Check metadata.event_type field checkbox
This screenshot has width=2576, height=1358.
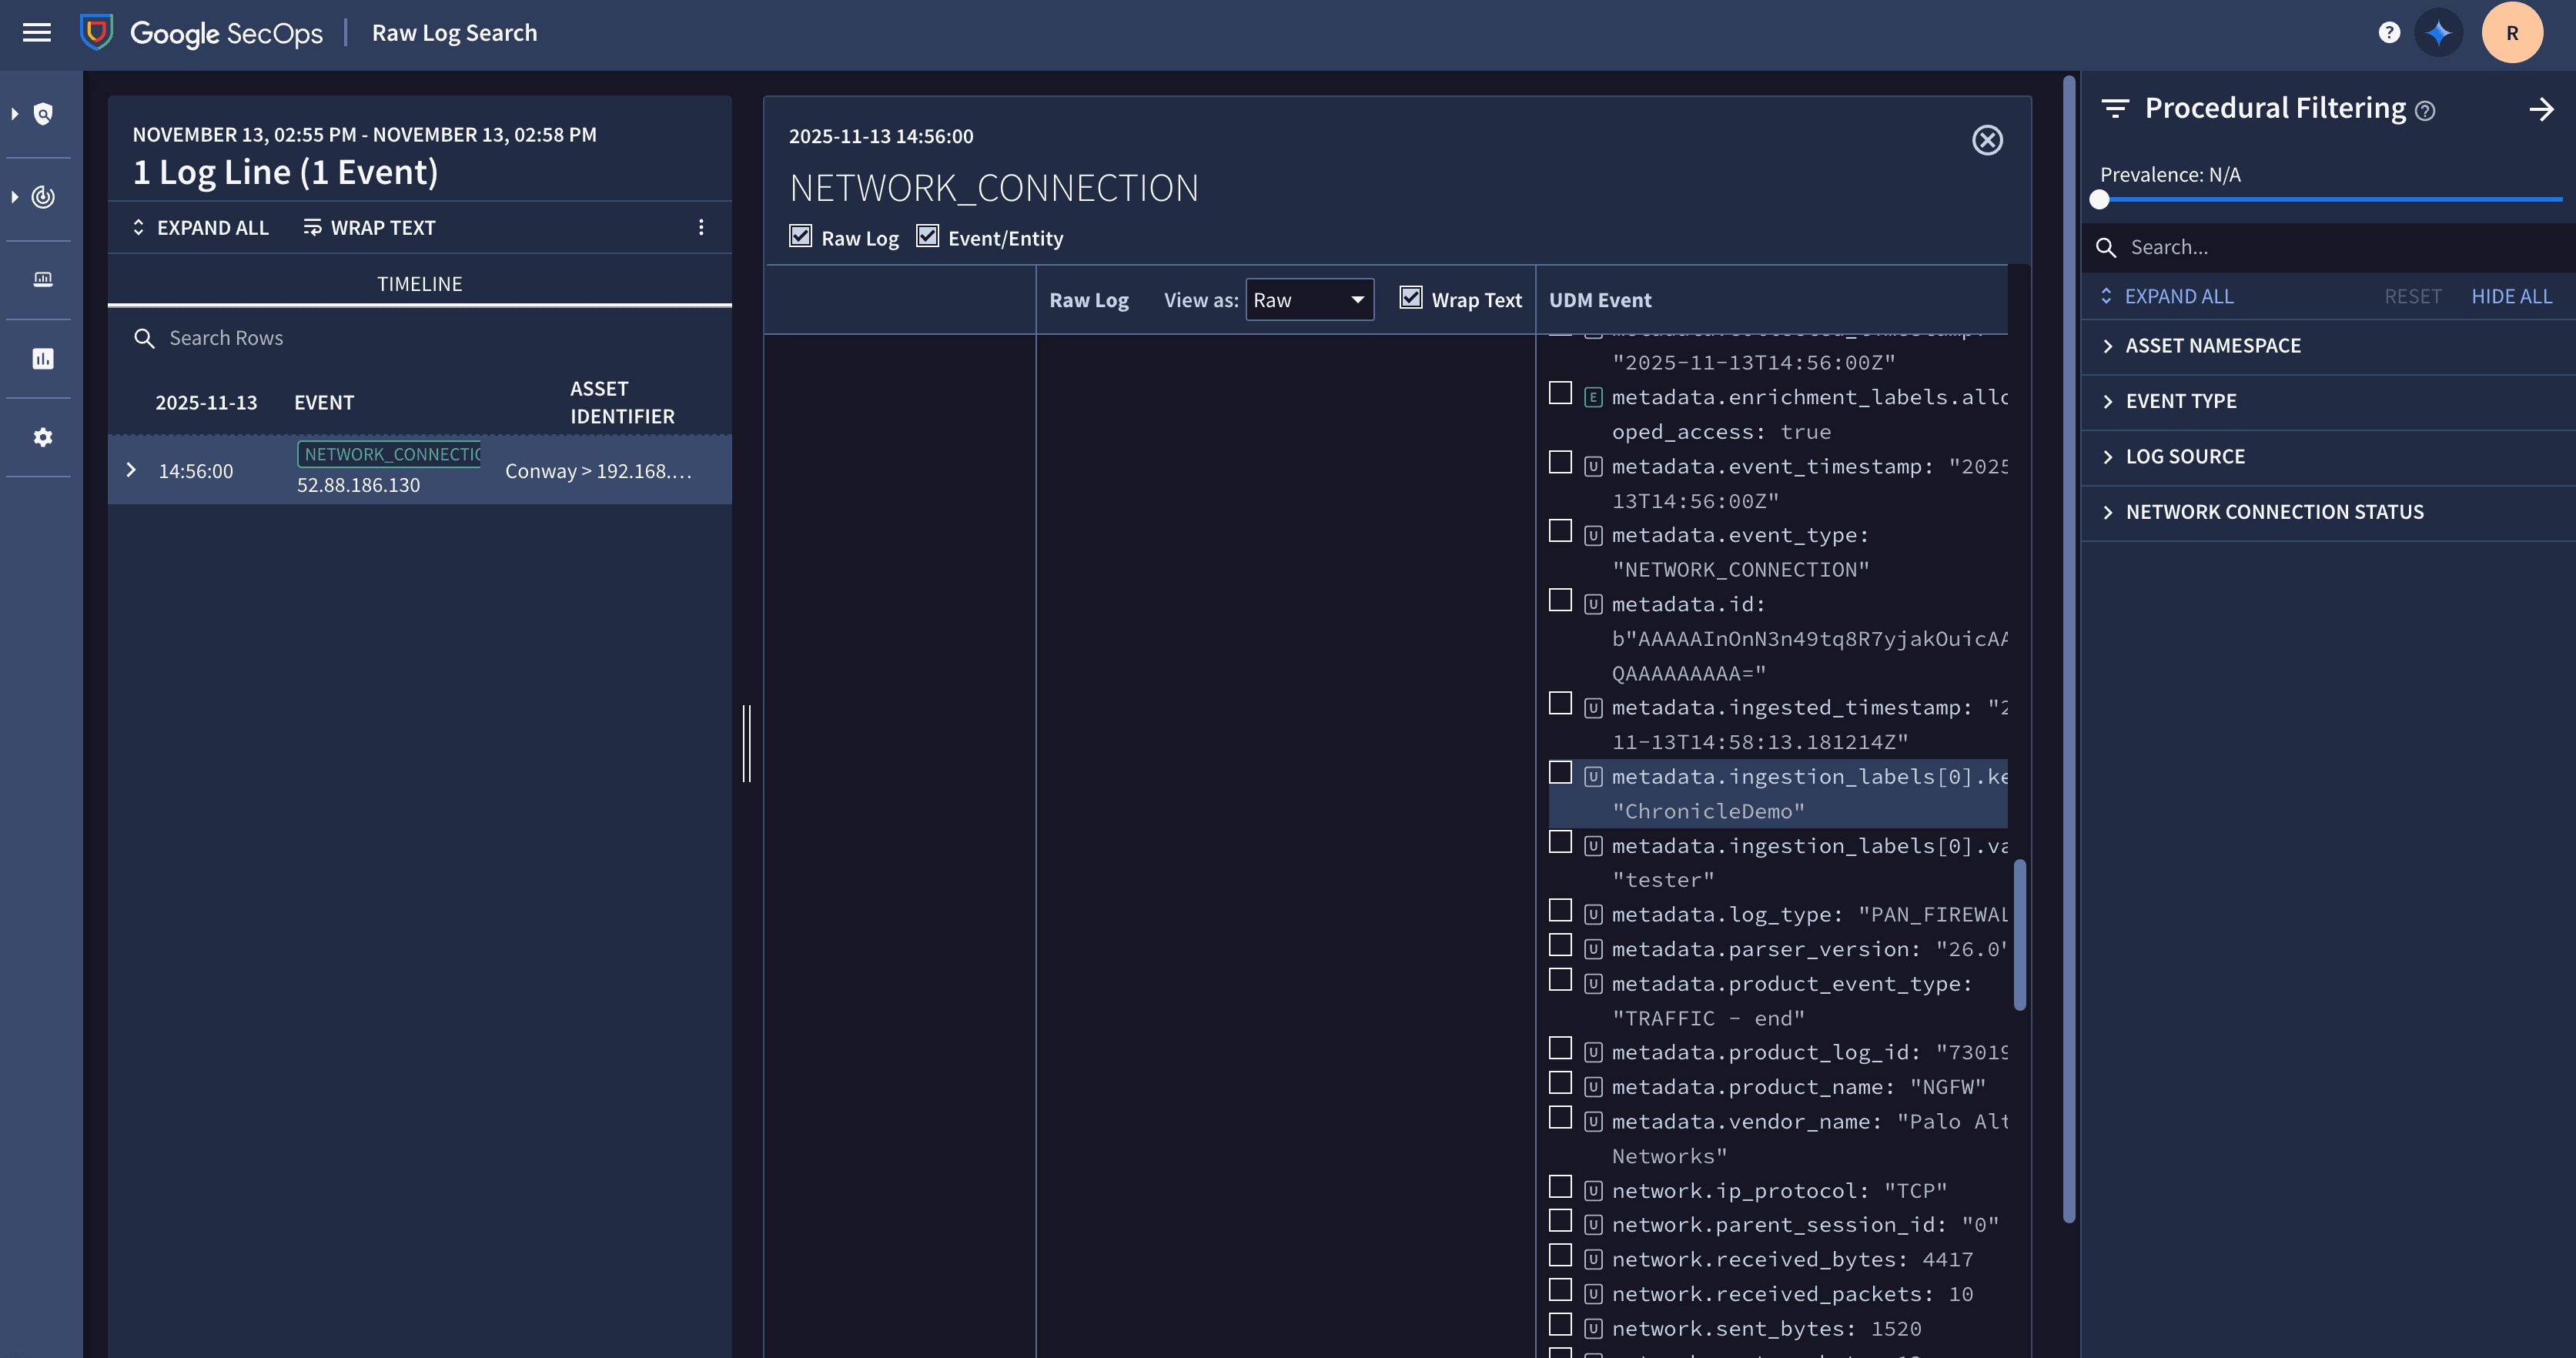tap(1560, 531)
